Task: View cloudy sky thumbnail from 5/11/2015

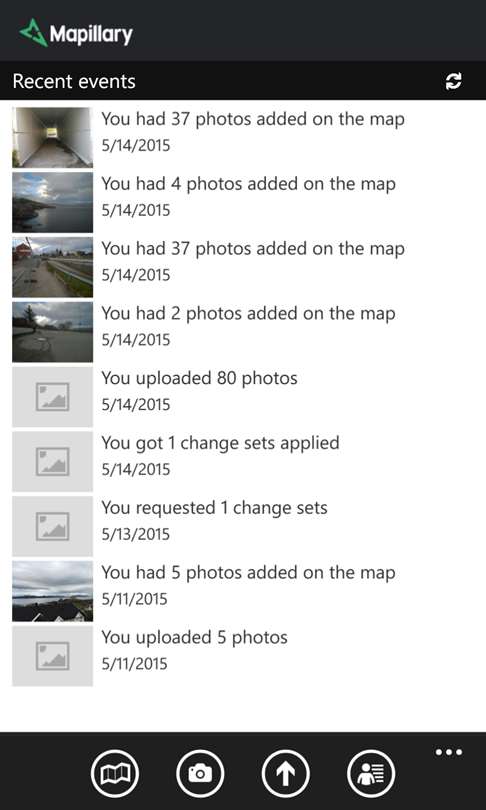Action: [53, 591]
